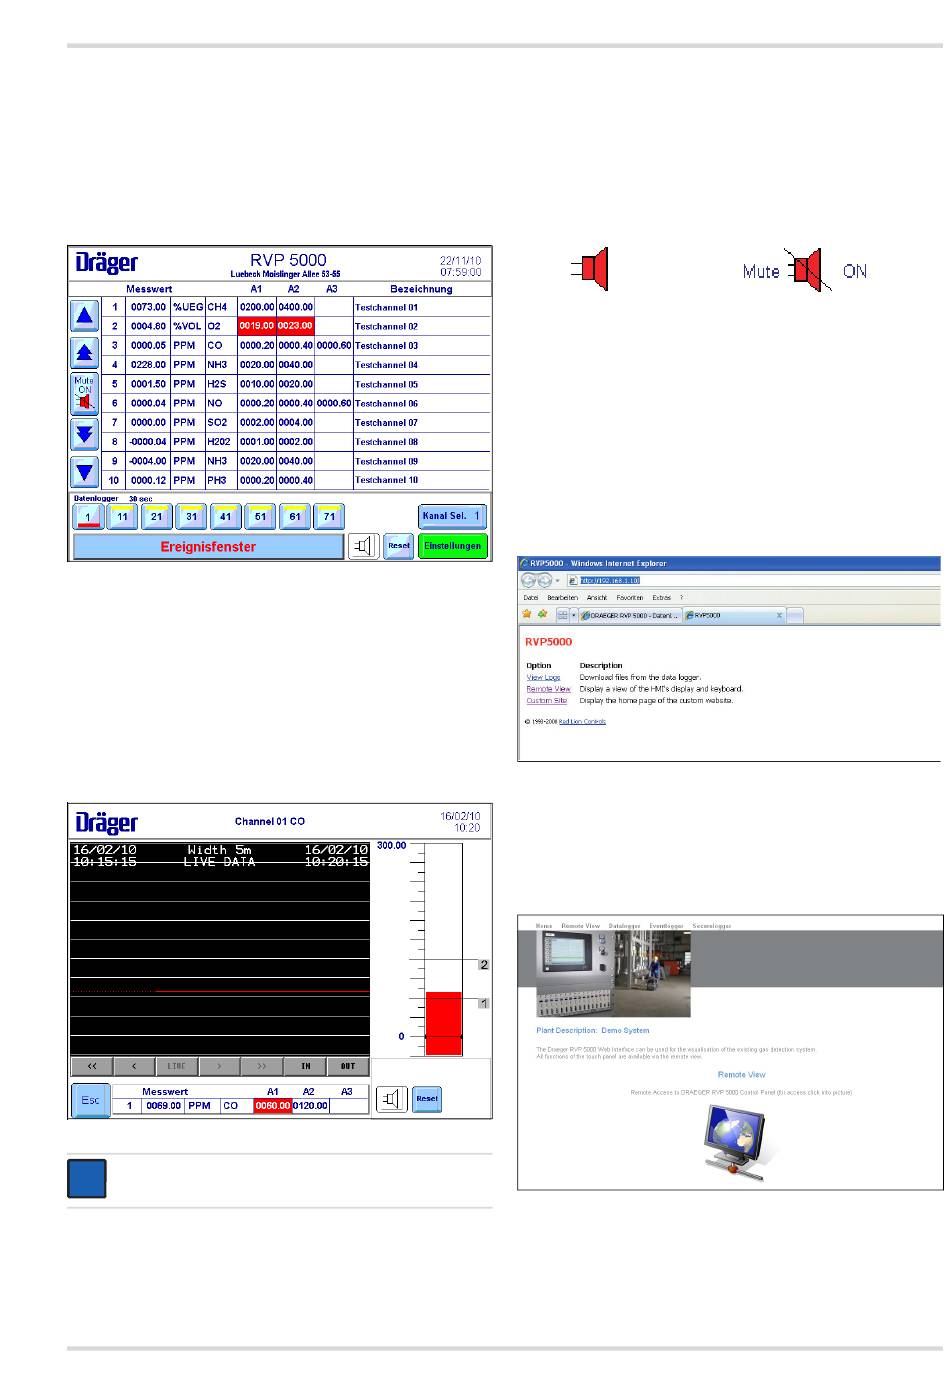Viewport: 950px width, 1379px height.
Task: Click the LIVE trend button
Action: click(x=177, y=1066)
